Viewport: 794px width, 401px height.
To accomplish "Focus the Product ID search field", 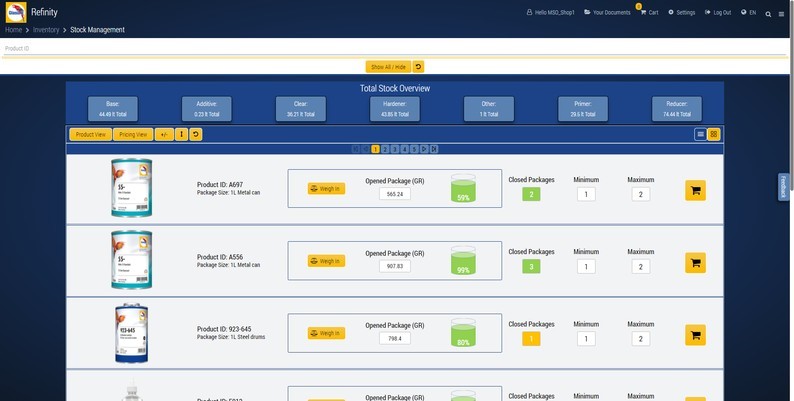I will [x=395, y=49].
